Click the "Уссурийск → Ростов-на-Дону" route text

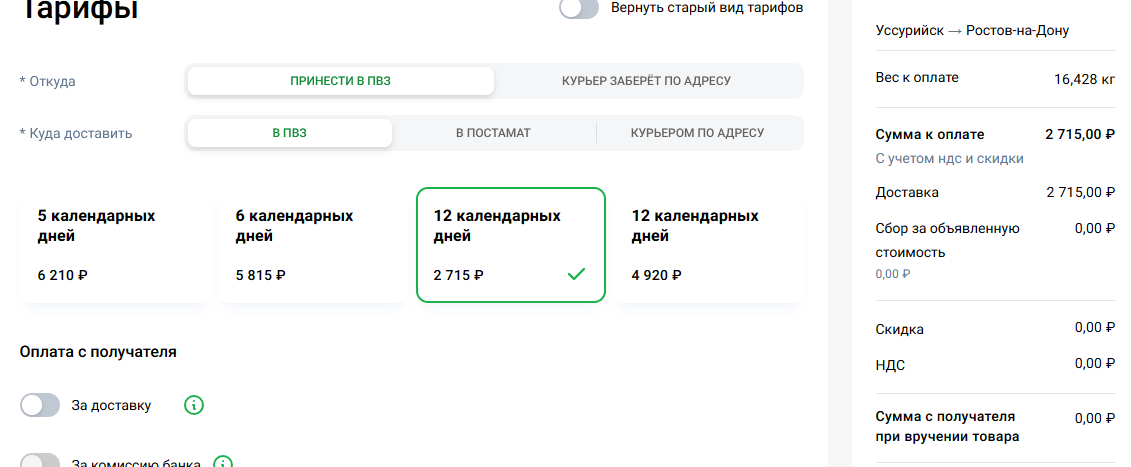972,31
